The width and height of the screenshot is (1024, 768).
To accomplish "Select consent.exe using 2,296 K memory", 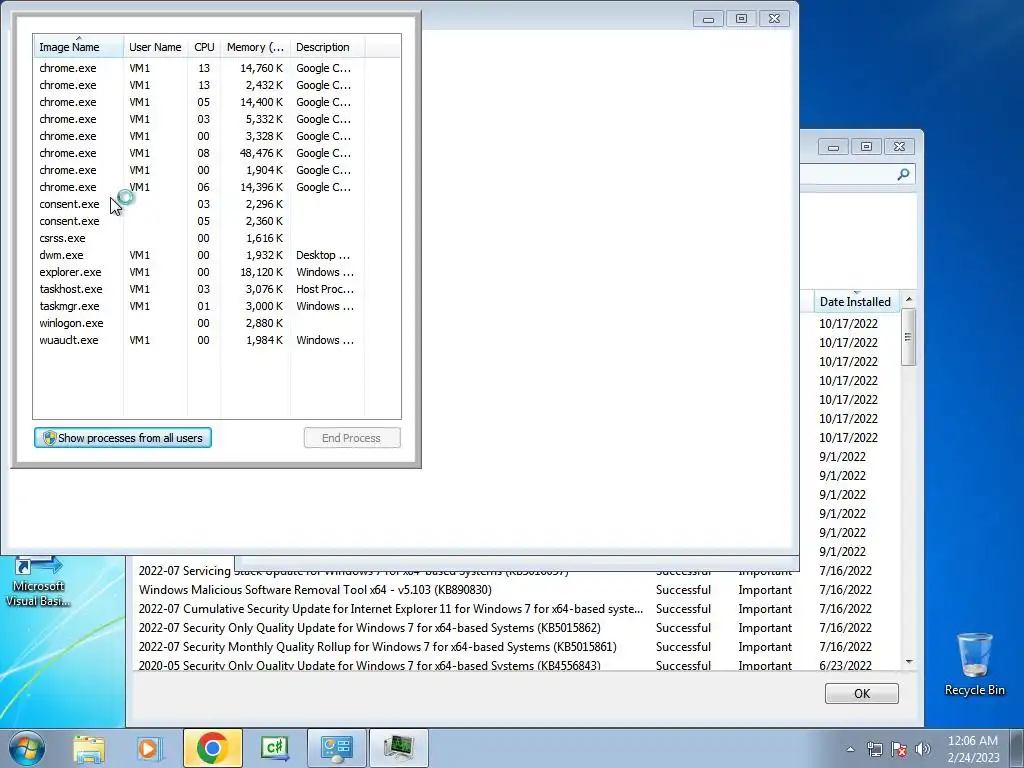I will (x=217, y=204).
